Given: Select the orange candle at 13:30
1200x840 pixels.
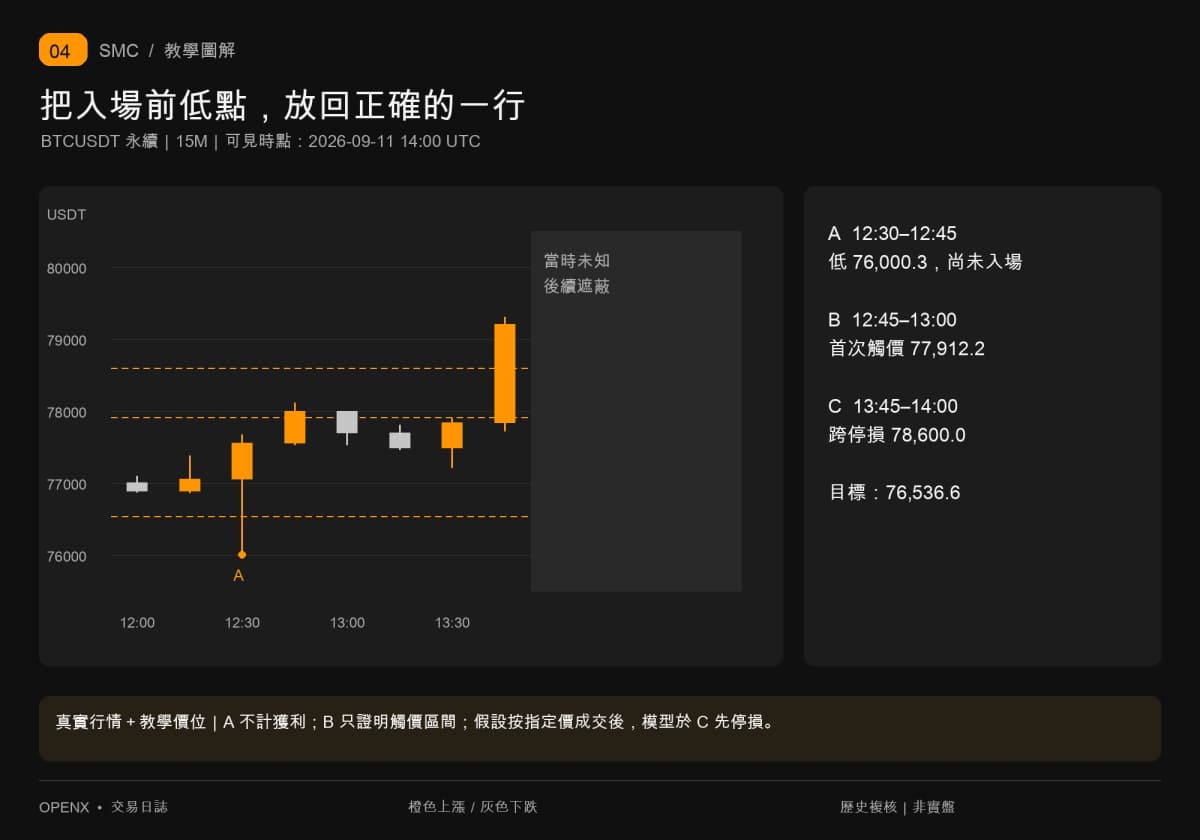Looking at the screenshot, I should pos(452,435).
